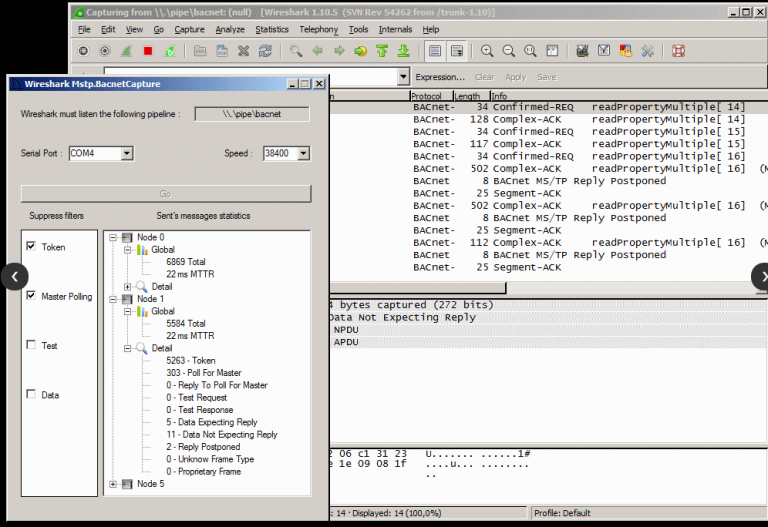This screenshot has height=527, width=768.
Task: Open the Wireshark display filter history dropdown
Action: [x=403, y=77]
